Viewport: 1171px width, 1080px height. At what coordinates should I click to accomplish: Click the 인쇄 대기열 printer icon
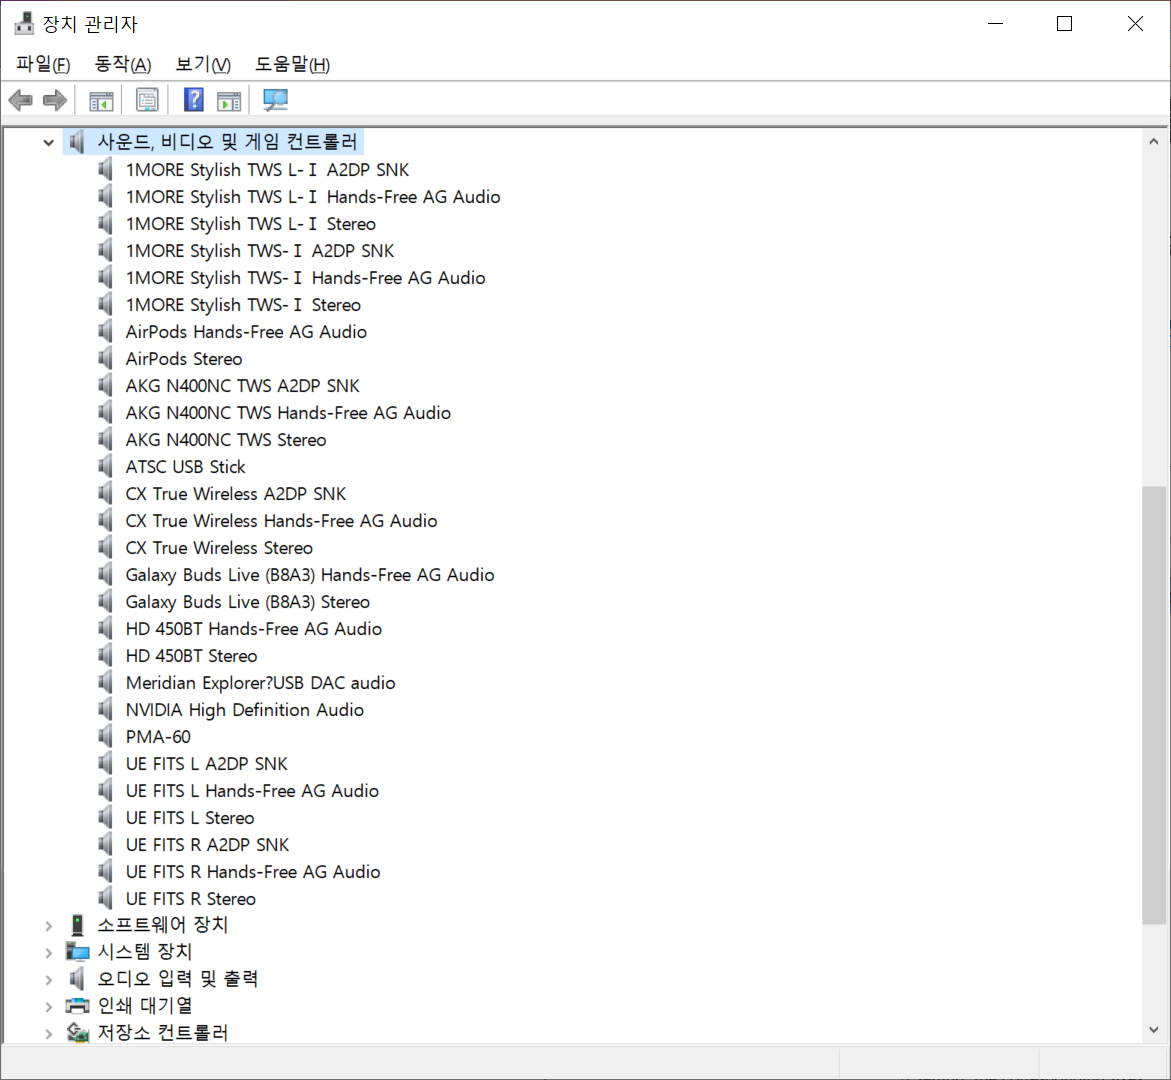pyautogui.click(x=77, y=1005)
